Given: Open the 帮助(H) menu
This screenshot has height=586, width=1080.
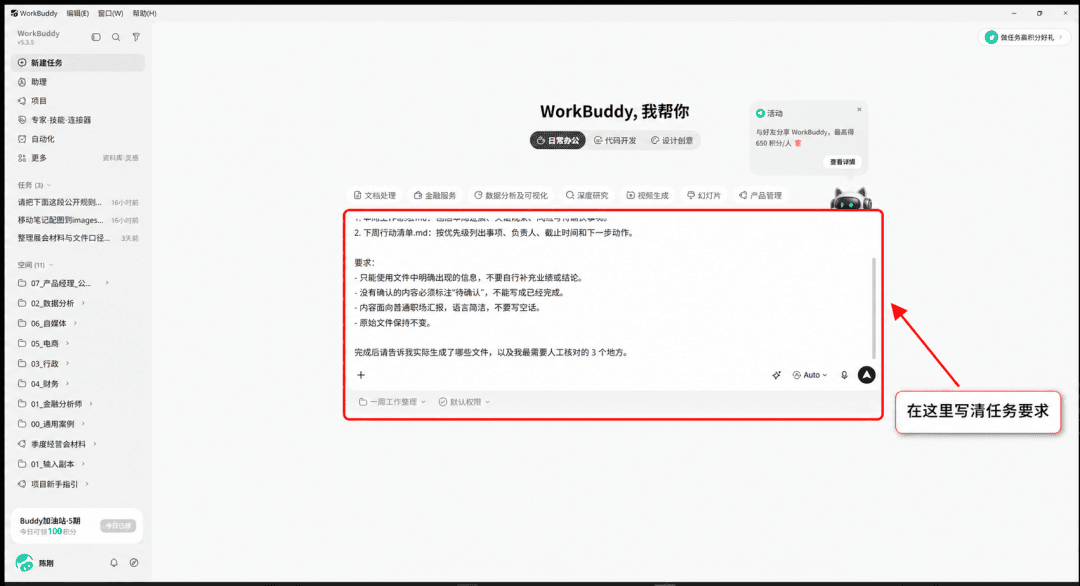Looking at the screenshot, I should click(144, 13).
